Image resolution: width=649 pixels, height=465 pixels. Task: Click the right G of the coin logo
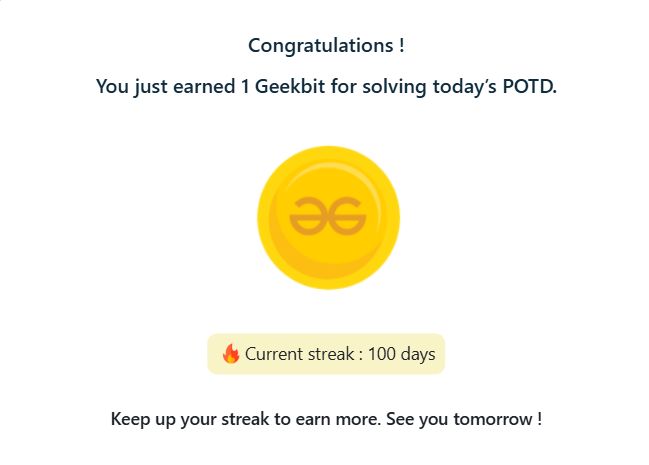(x=347, y=216)
